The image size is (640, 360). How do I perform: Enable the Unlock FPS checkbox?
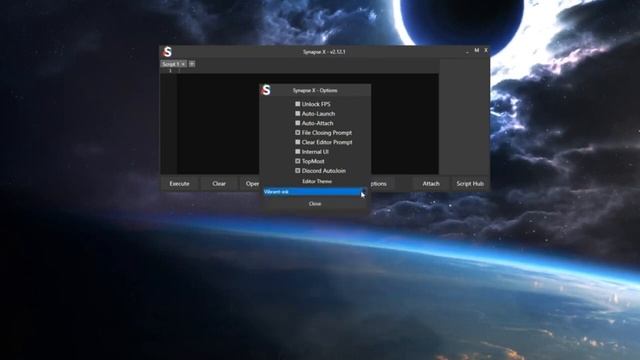click(298, 104)
